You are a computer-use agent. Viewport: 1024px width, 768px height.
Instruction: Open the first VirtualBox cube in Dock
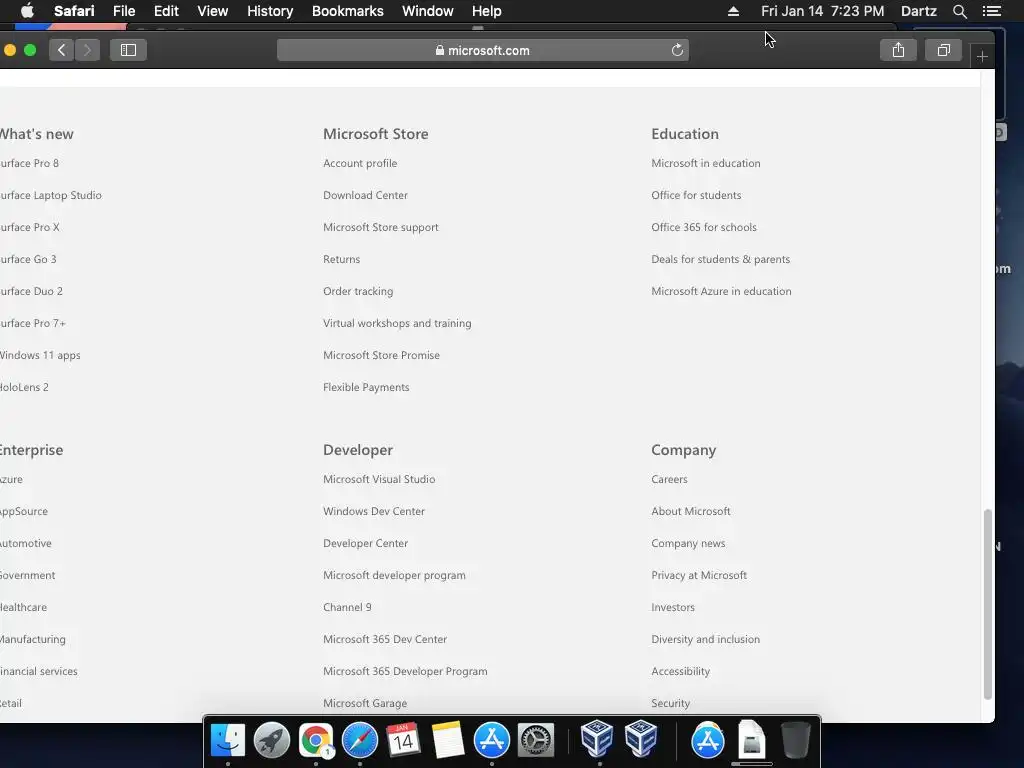pyautogui.click(x=597, y=739)
